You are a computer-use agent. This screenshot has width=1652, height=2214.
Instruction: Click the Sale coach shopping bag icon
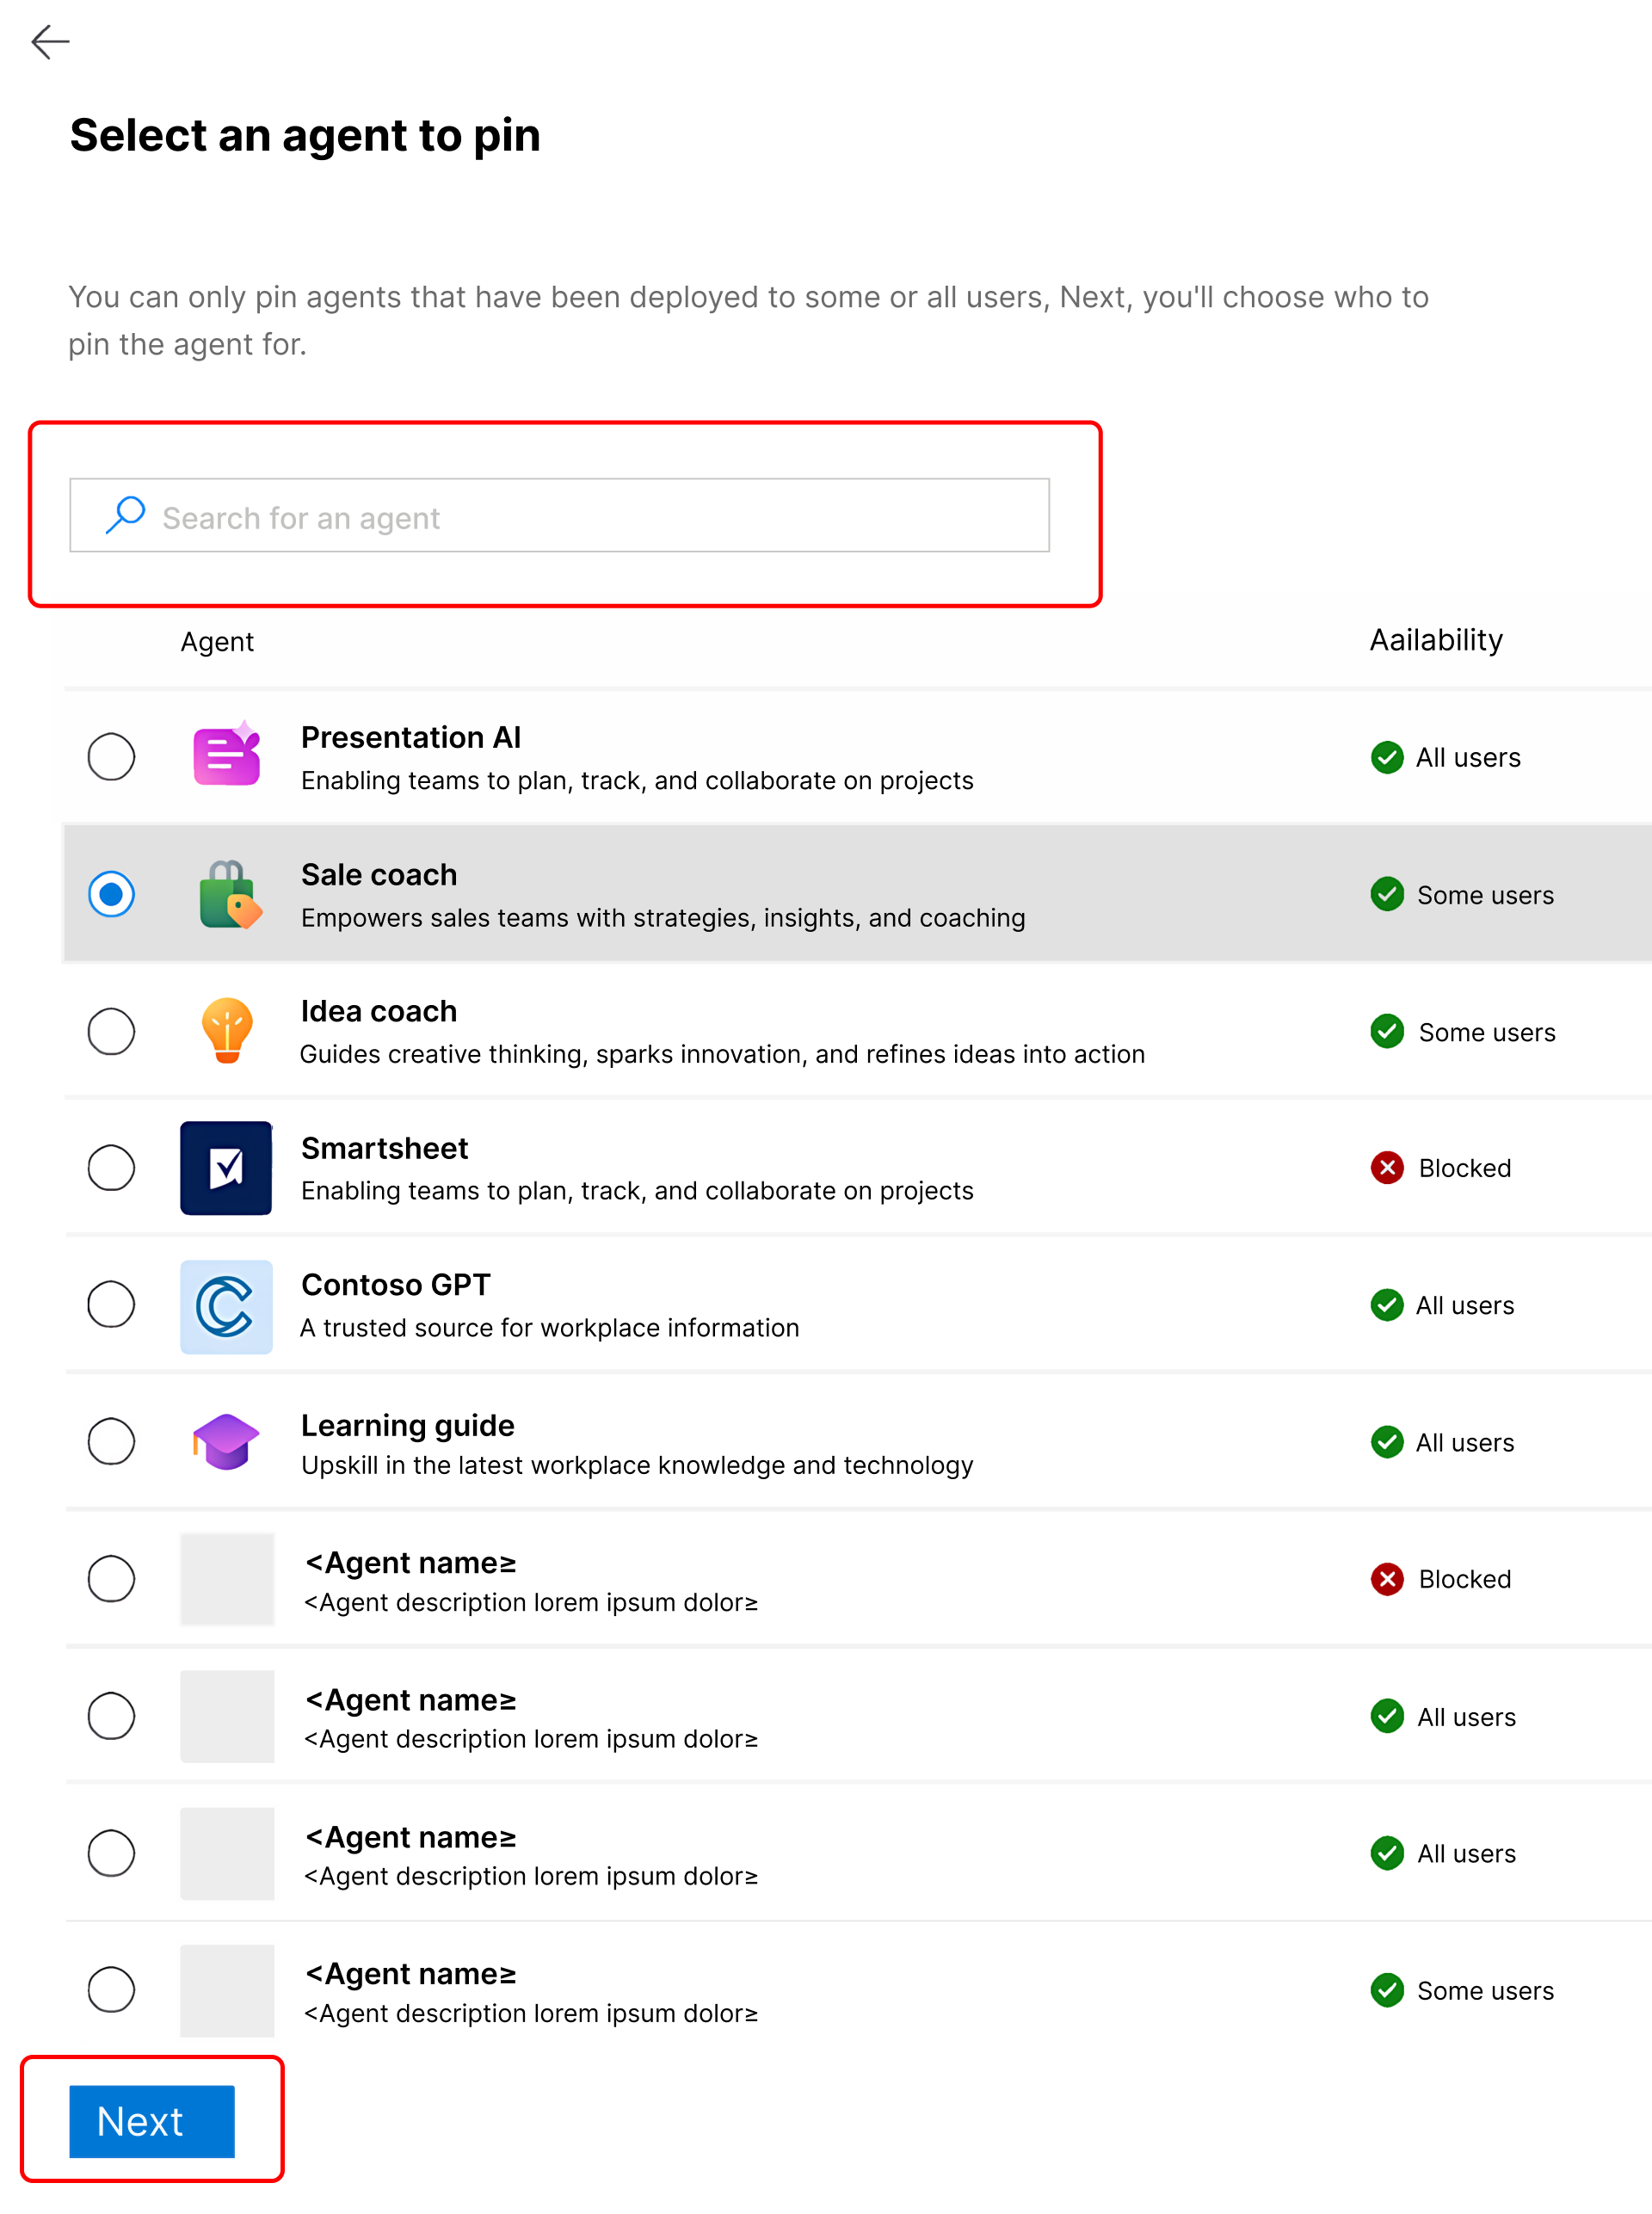tap(229, 894)
